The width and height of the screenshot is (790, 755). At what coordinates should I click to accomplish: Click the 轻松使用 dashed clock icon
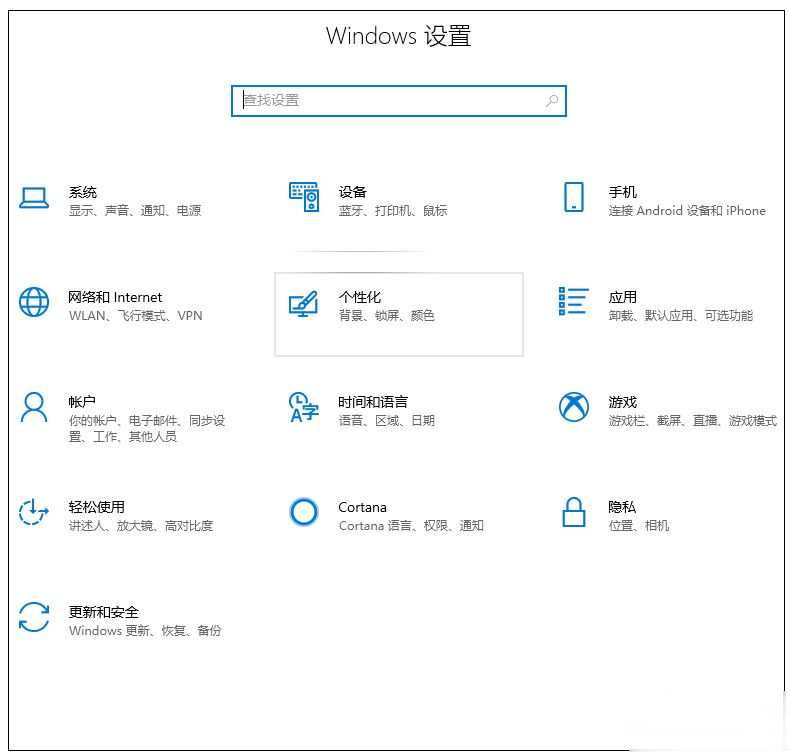pyautogui.click(x=33, y=512)
